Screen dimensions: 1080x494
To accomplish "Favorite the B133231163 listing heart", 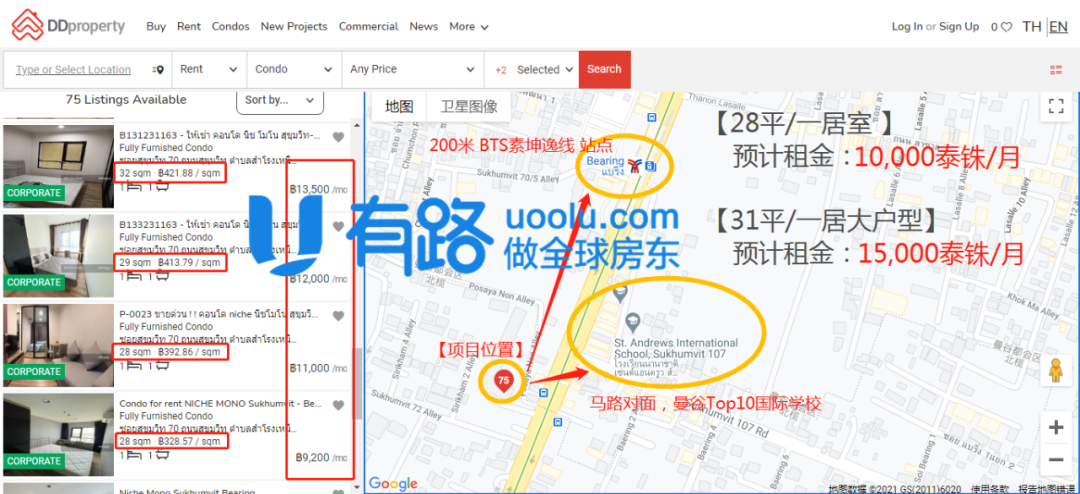I will point(338,227).
